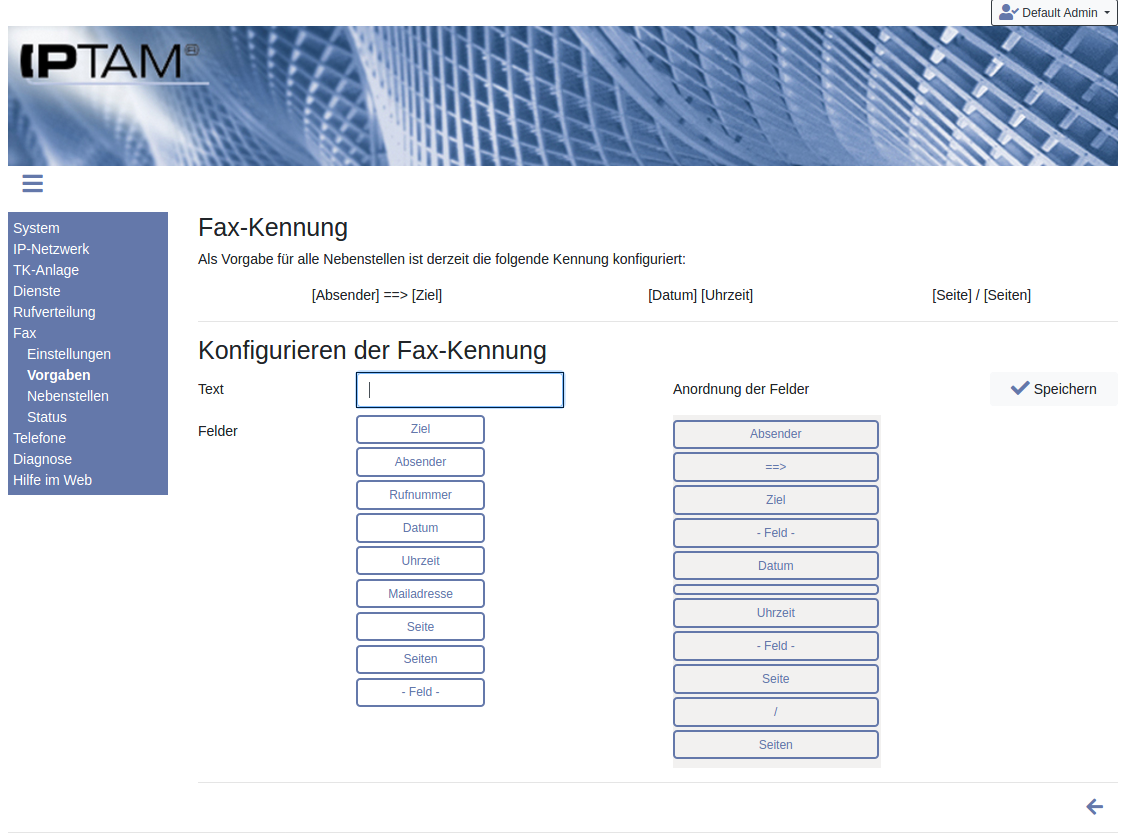The width and height of the screenshot is (1134, 833).
Task: Open the hamburger navigation menu
Action: (x=32, y=183)
